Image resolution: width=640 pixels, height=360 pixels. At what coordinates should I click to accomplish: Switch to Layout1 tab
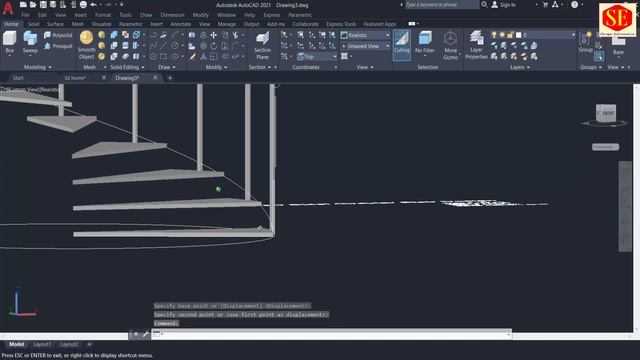pos(42,344)
